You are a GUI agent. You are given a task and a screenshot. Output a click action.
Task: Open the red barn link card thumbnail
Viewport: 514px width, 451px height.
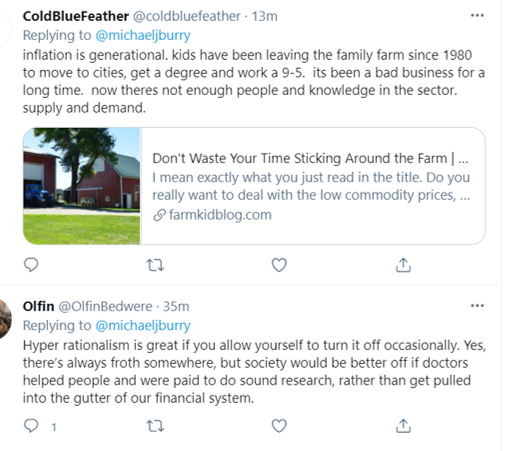point(82,186)
